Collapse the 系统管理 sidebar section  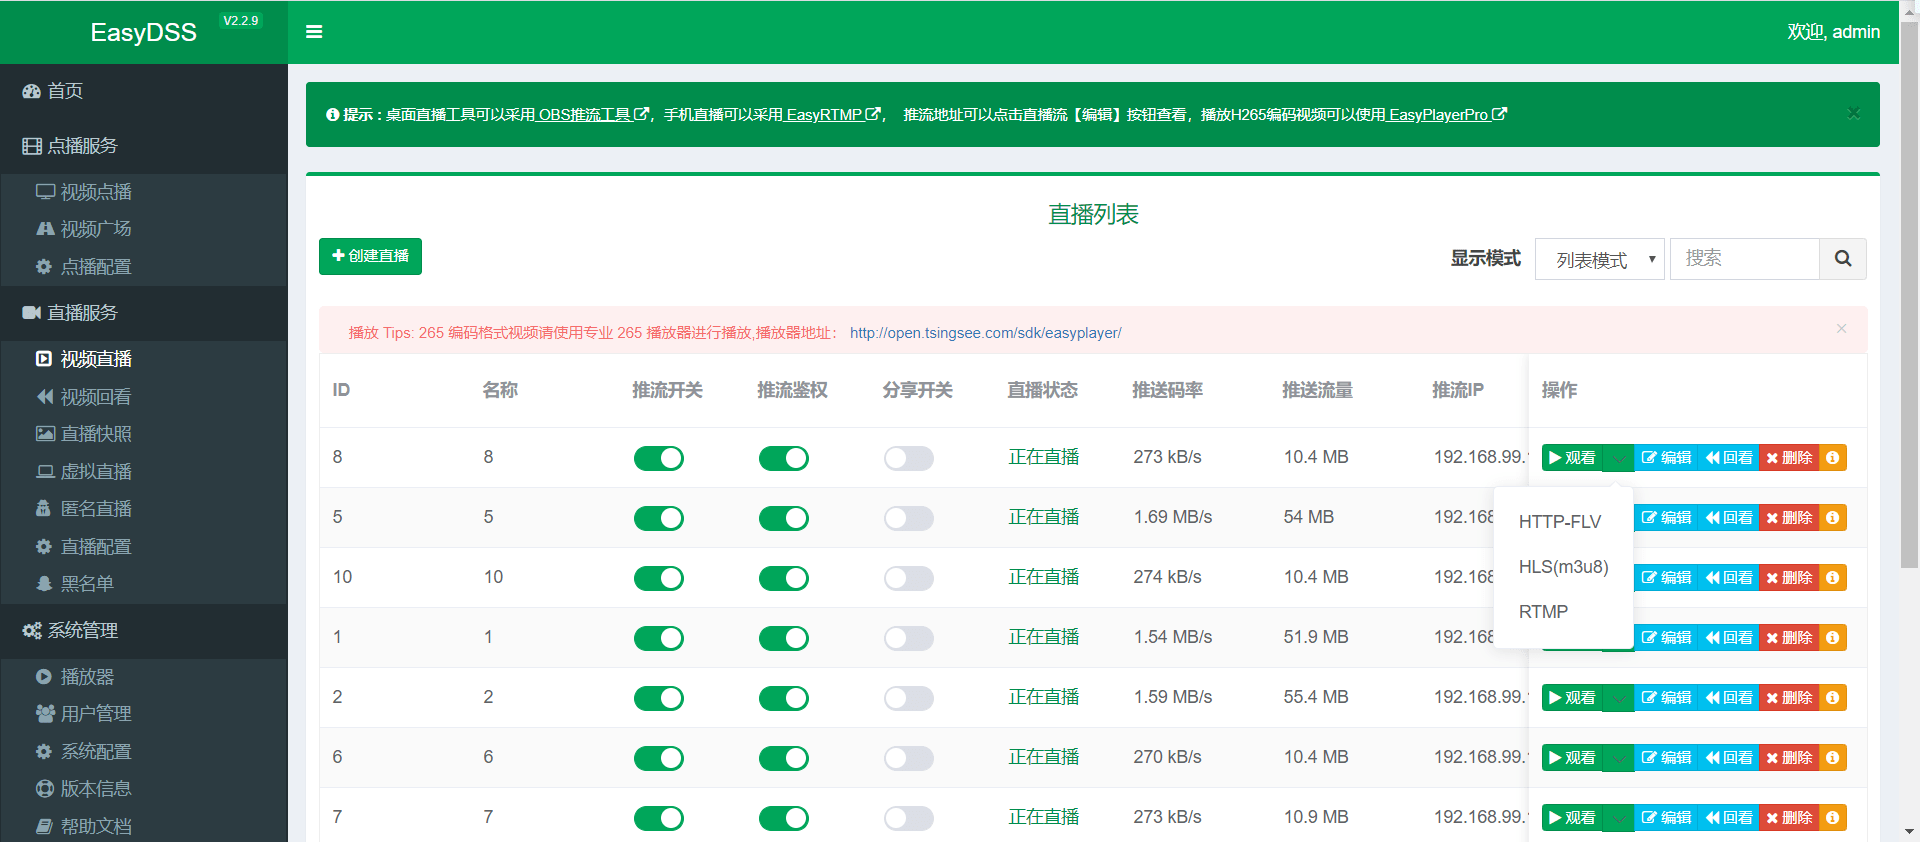(x=144, y=631)
